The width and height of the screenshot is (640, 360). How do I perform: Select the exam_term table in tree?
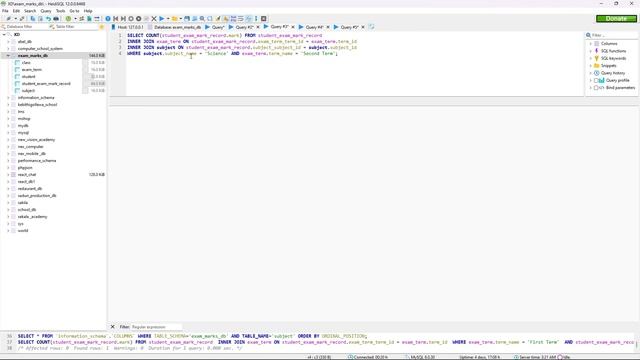pyautogui.click(x=32, y=70)
